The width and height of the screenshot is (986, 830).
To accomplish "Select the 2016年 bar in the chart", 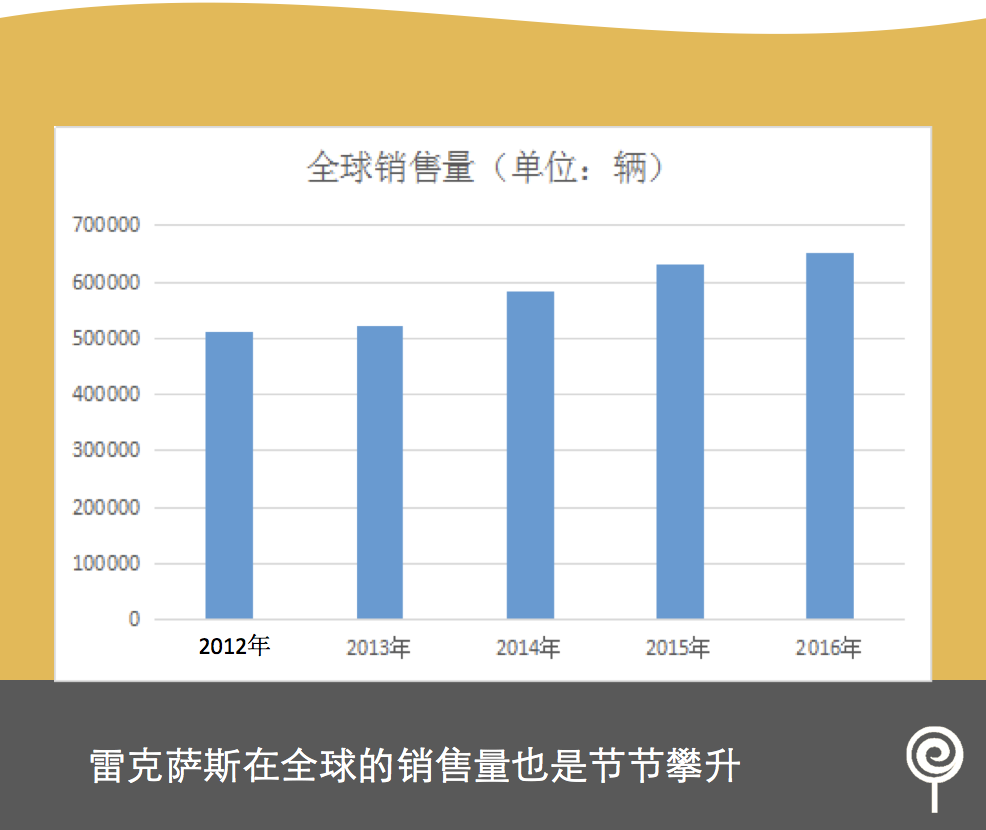I will [x=830, y=436].
